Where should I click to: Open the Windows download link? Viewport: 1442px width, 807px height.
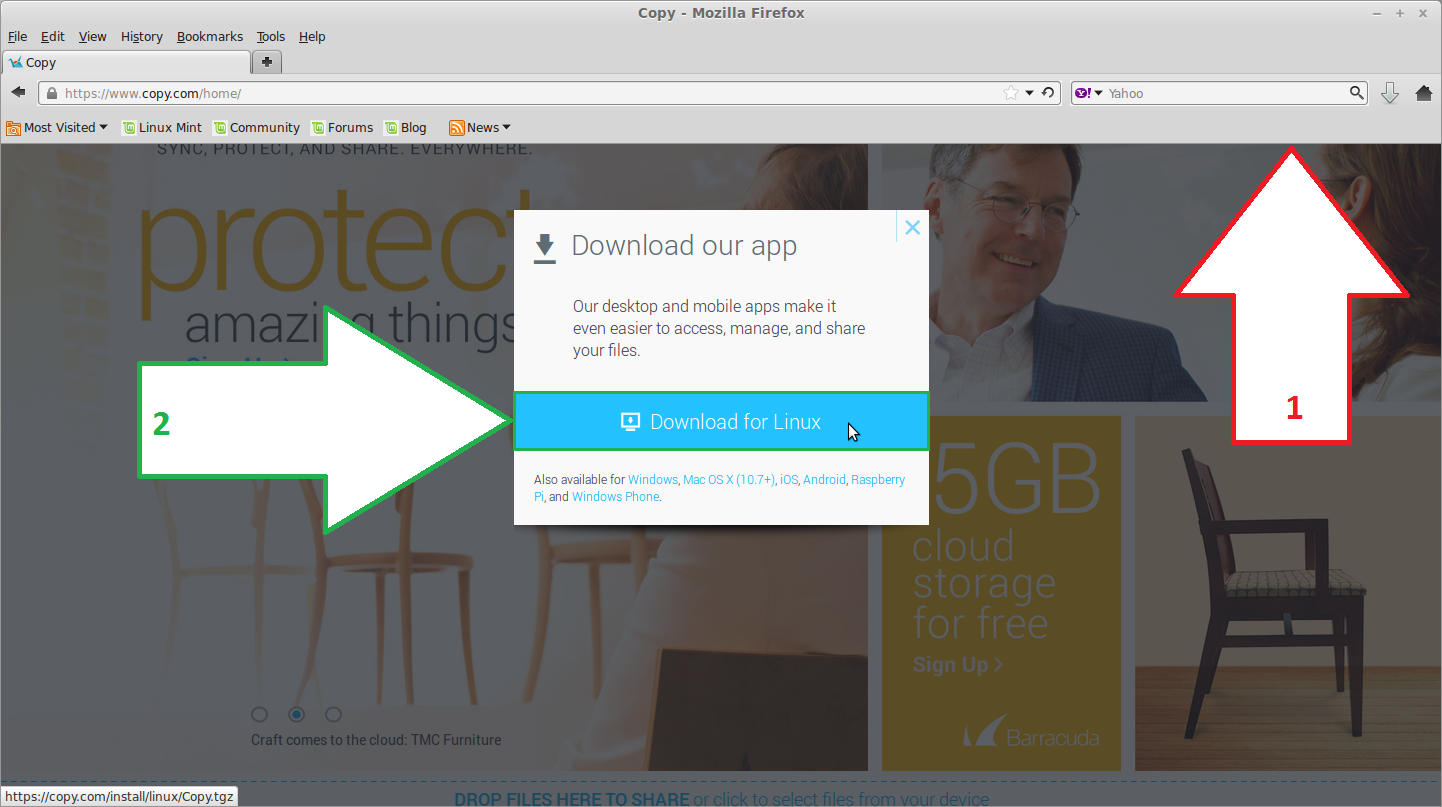click(x=653, y=480)
